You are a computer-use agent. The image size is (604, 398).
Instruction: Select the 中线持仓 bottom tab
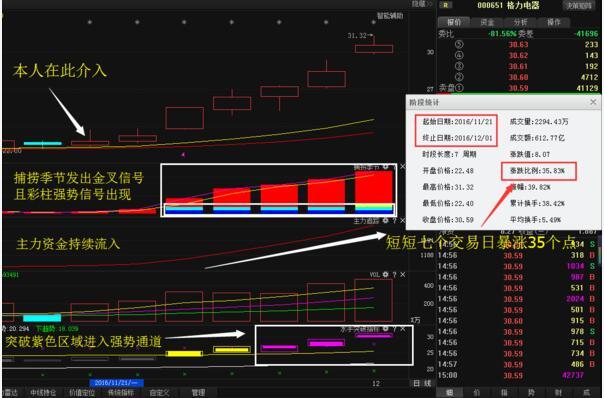click(43, 393)
